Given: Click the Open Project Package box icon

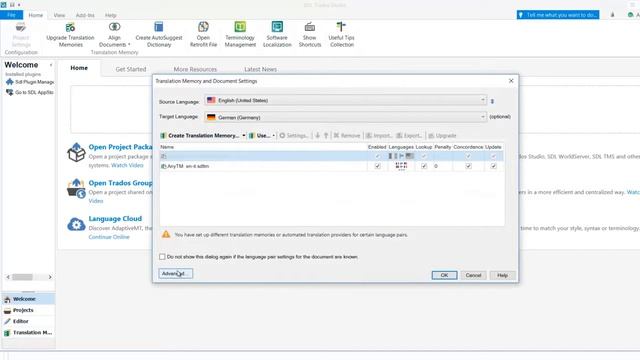Looking at the screenshot, I should click(x=76, y=152).
